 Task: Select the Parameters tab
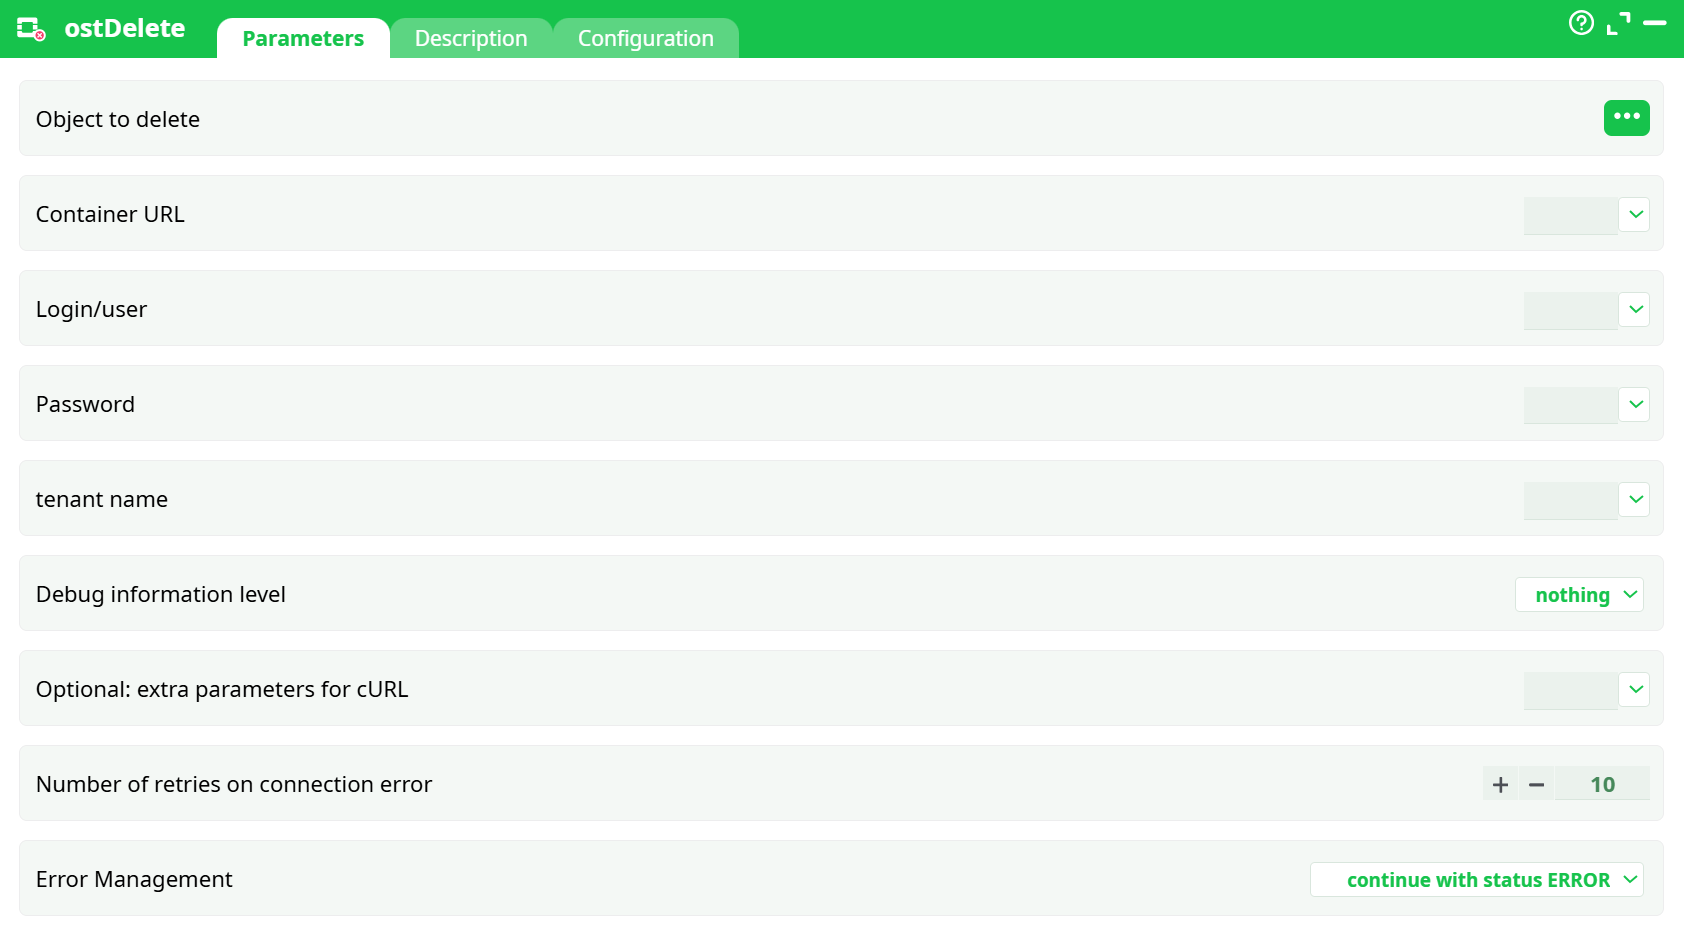pos(303,39)
